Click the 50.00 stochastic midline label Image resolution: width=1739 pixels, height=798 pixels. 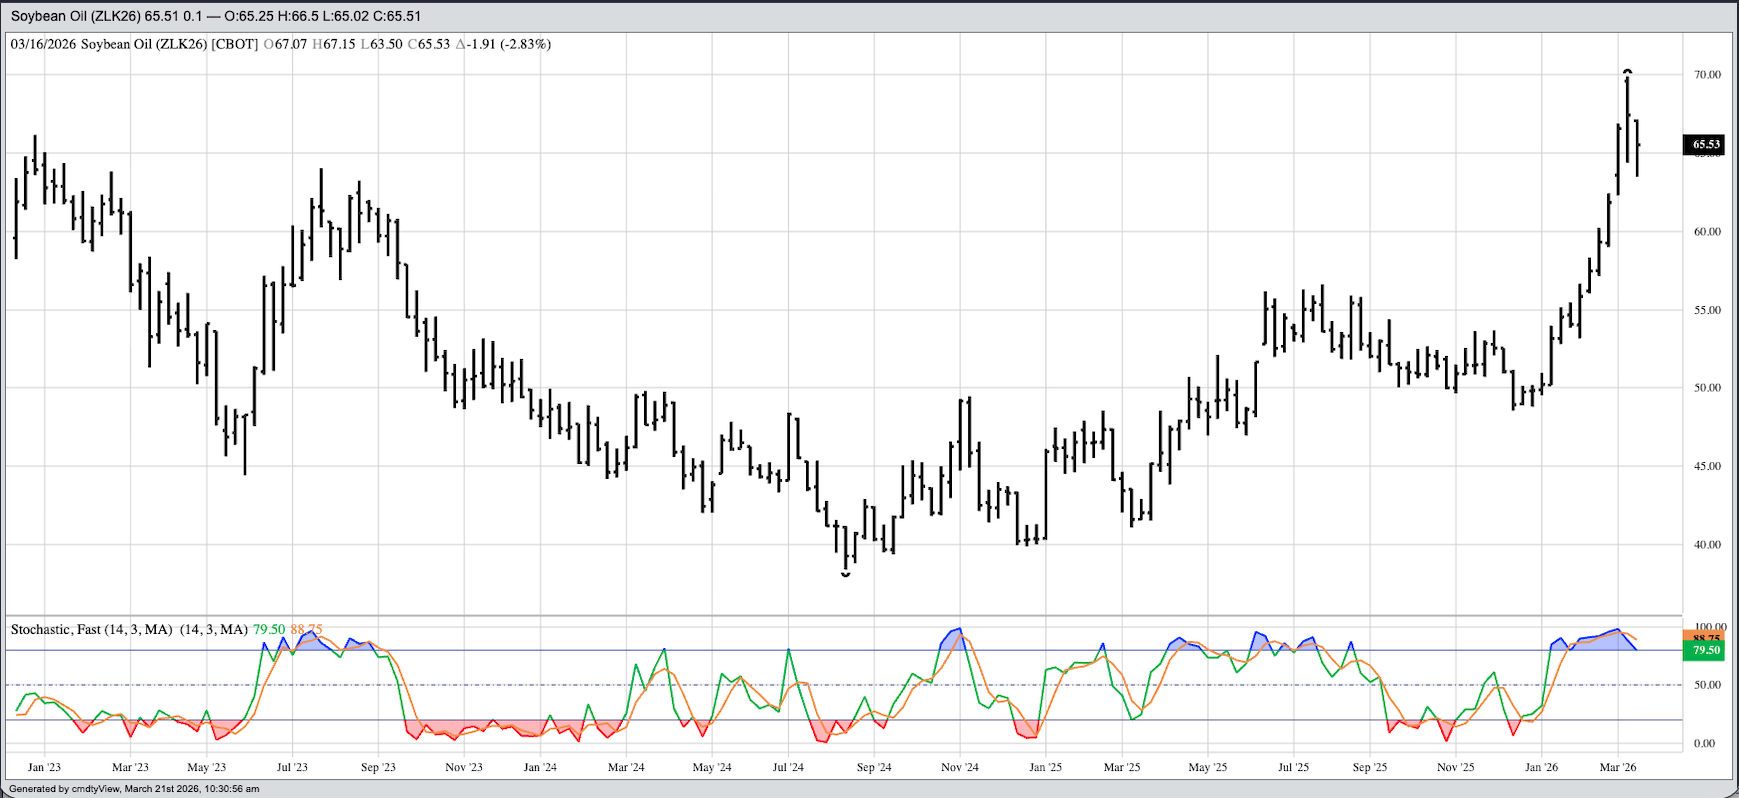coord(1707,685)
